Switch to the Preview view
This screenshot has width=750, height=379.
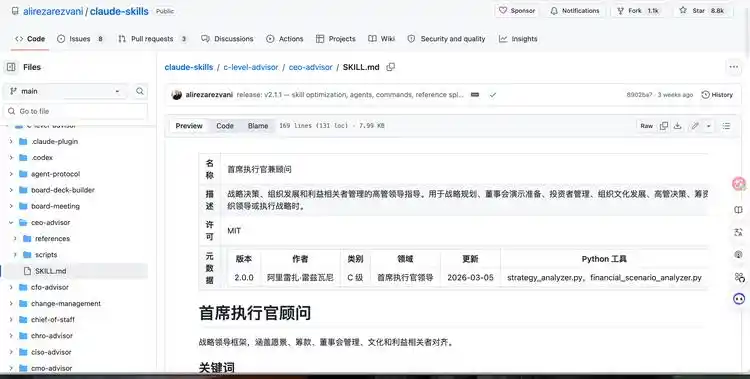pos(189,126)
